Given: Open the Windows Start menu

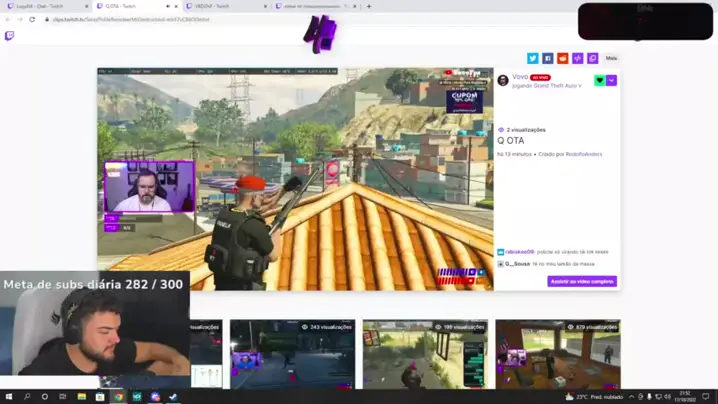Looking at the screenshot, I should click(9, 397).
